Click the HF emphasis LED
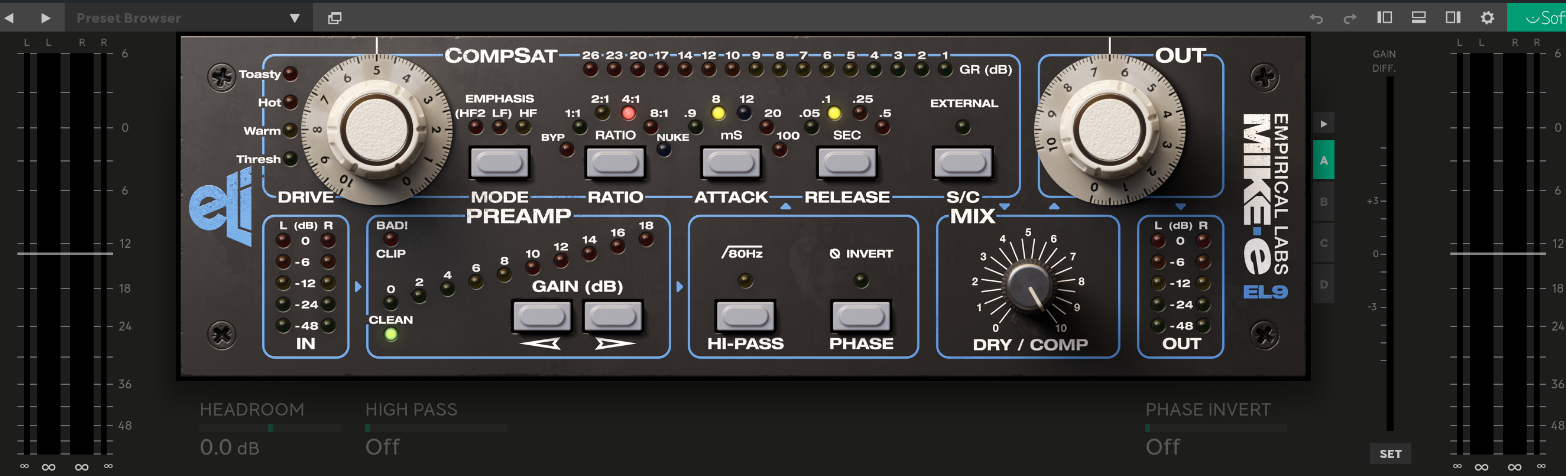1566x476 pixels. click(x=523, y=127)
